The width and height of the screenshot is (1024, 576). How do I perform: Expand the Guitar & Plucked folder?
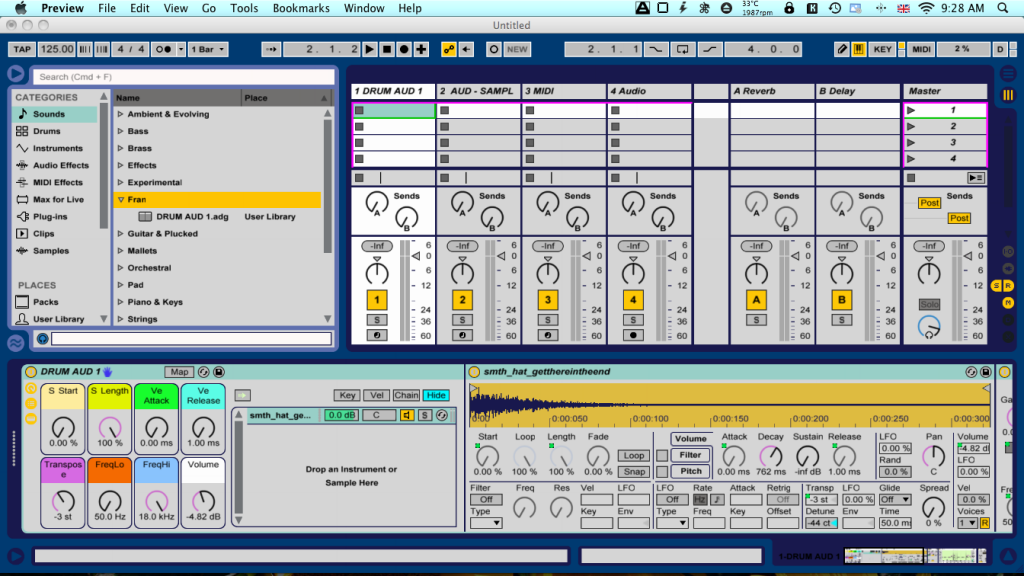pyautogui.click(x=120, y=233)
